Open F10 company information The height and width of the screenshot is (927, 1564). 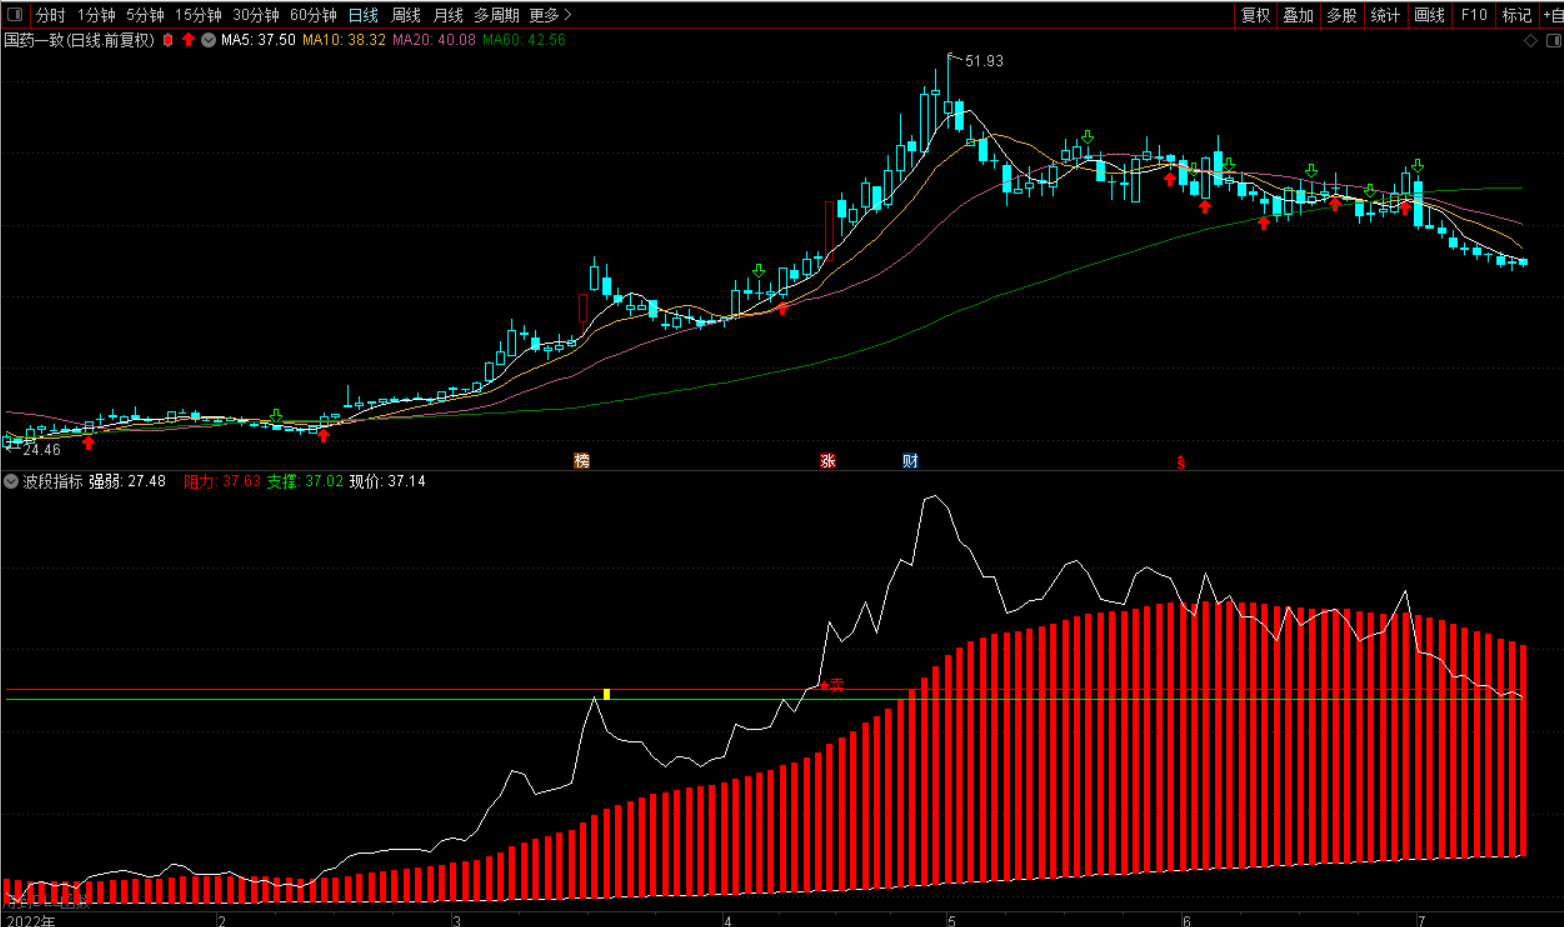pos(1473,15)
